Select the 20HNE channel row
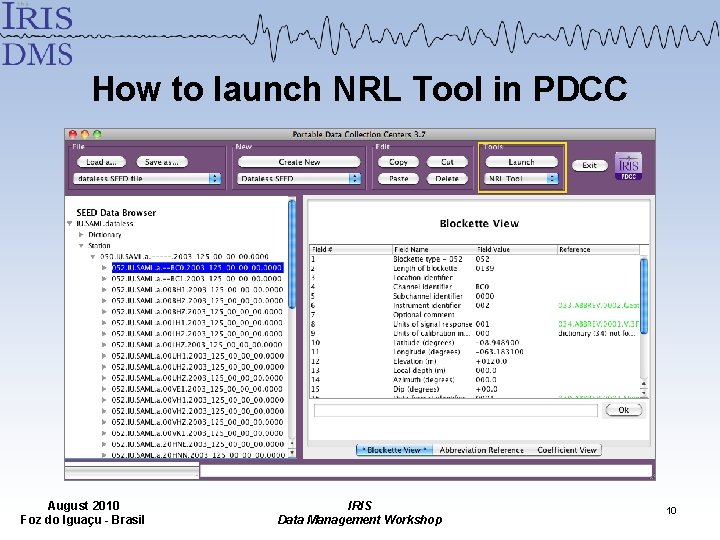The height and width of the screenshot is (540, 720). point(197,444)
